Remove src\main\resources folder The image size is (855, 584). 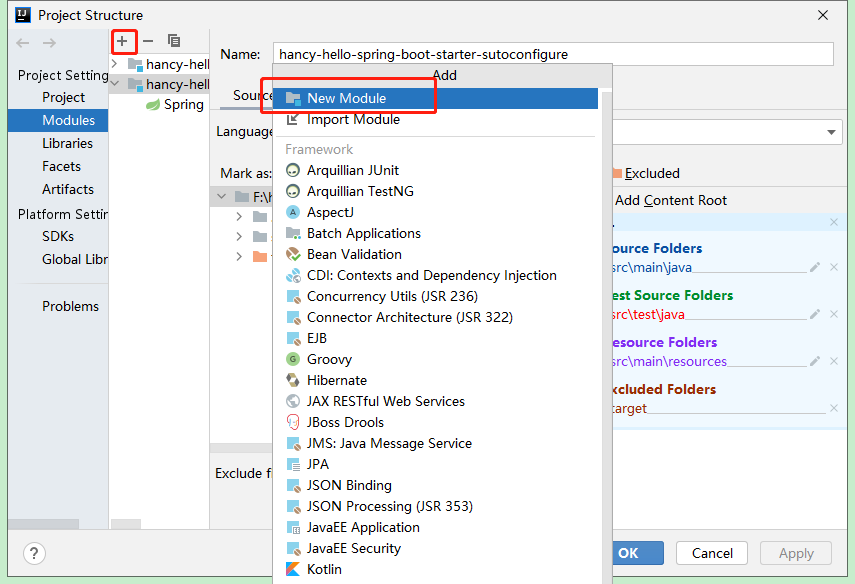click(x=834, y=361)
